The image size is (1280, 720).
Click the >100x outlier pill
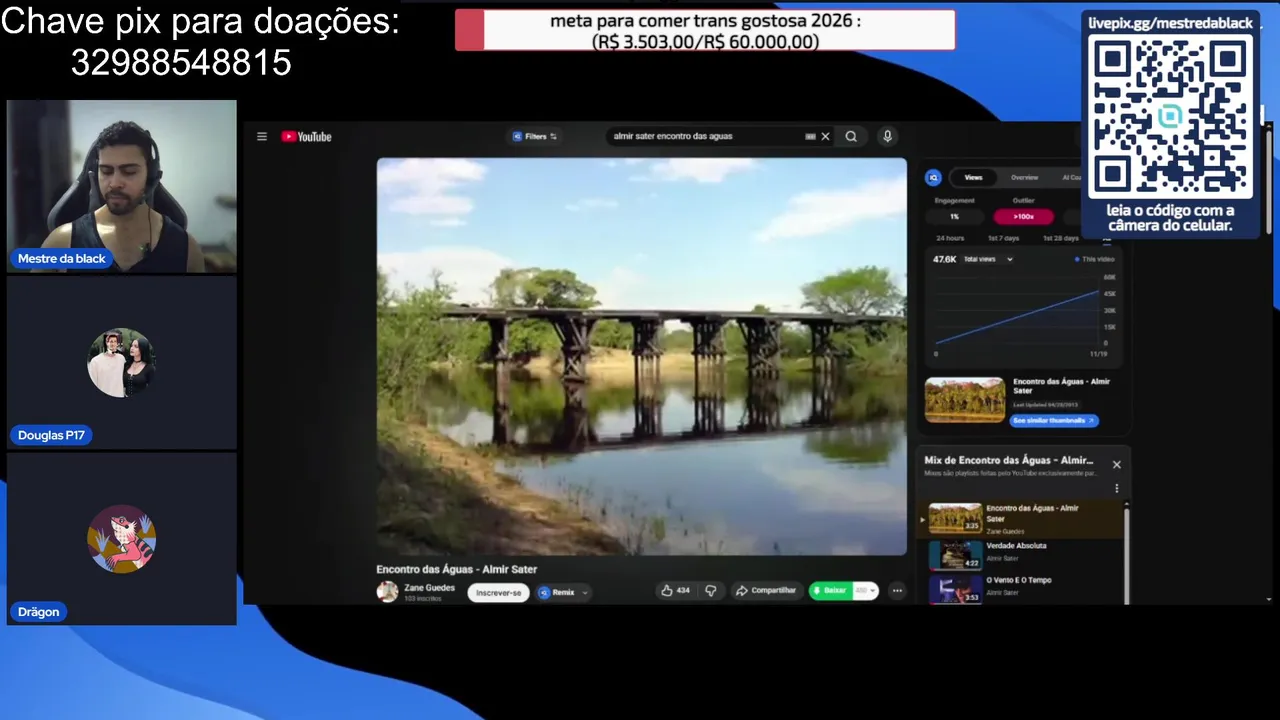[x=1023, y=217]
